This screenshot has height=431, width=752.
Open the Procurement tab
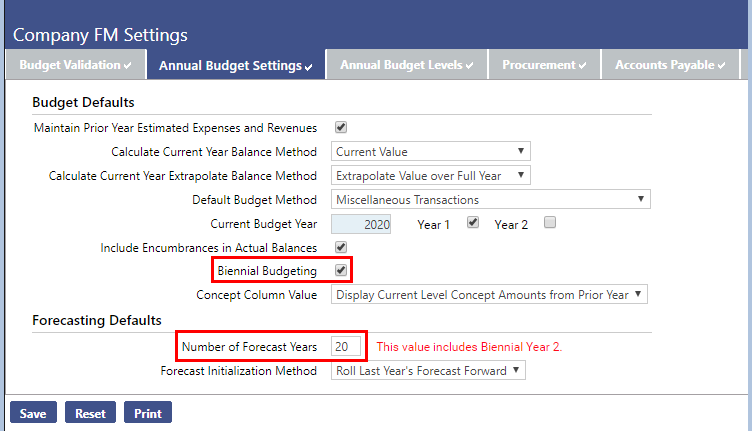544,65
